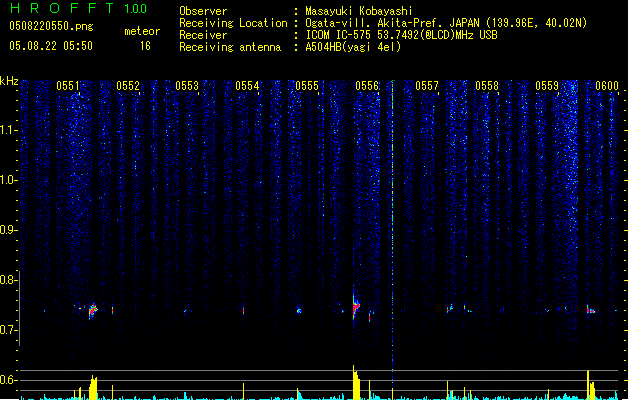This screenshot has width=629, height=400.
Task: Click the 0559 time marker
Action: pos(547,86)
